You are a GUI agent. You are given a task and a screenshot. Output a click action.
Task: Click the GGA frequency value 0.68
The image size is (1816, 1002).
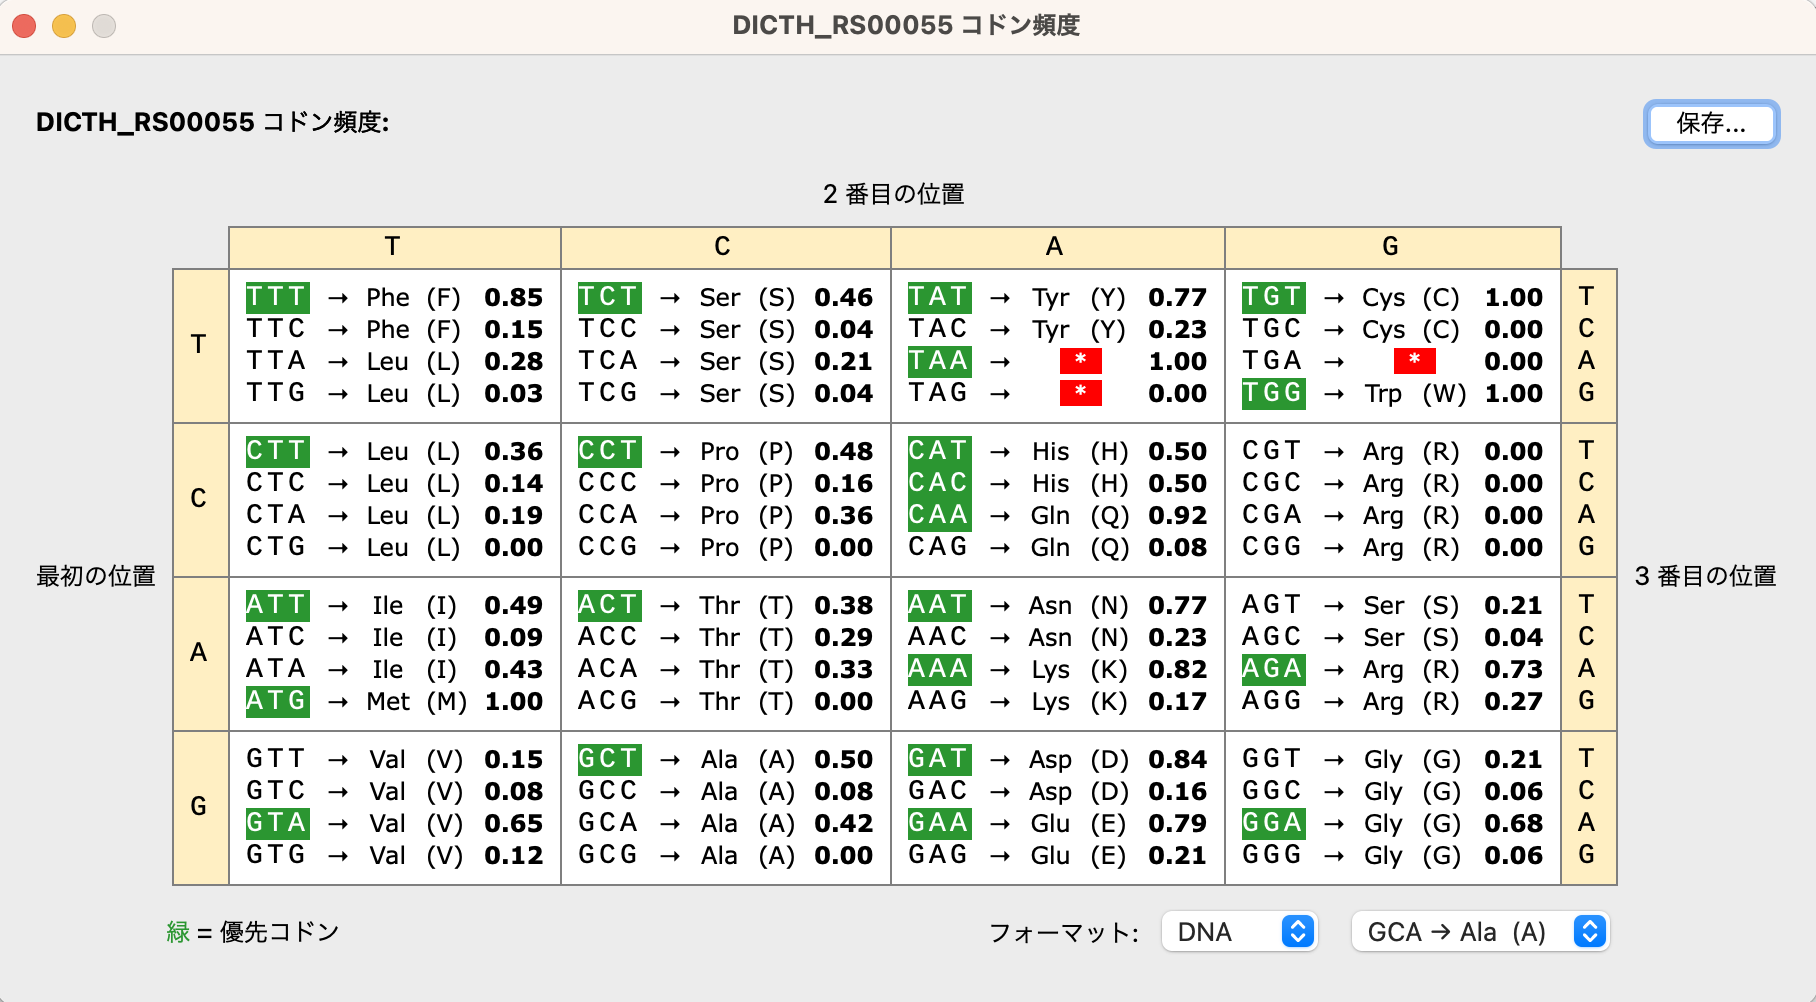[1513, 823]
